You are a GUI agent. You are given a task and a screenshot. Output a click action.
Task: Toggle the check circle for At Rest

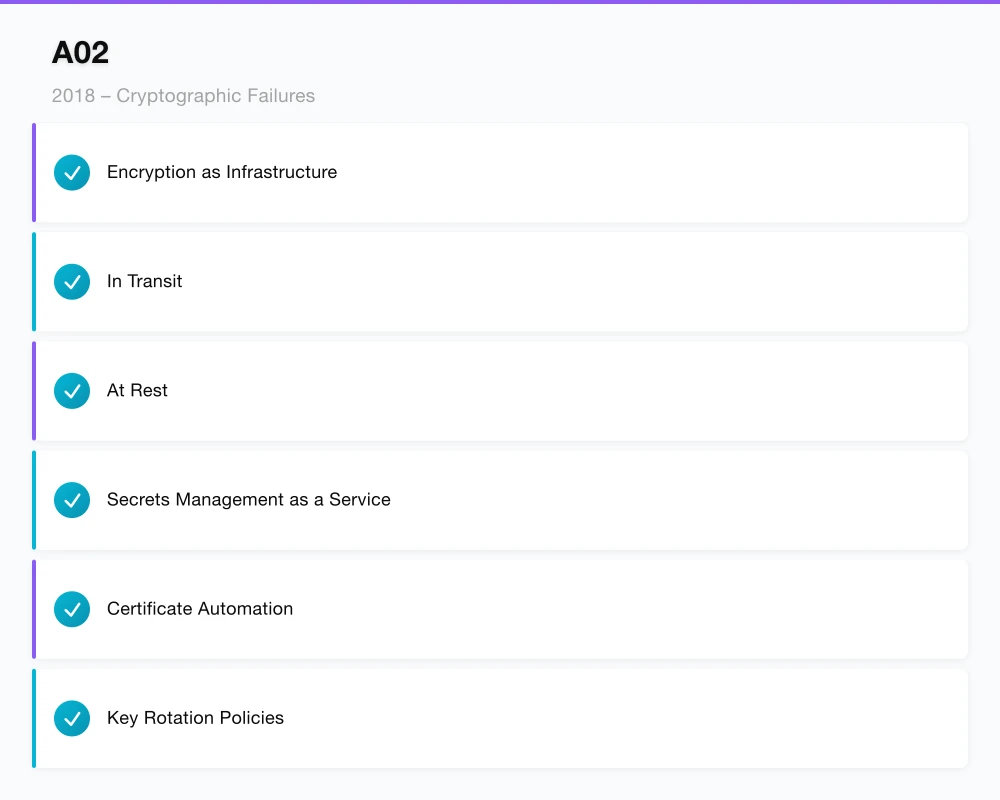(x=72, y=391)
